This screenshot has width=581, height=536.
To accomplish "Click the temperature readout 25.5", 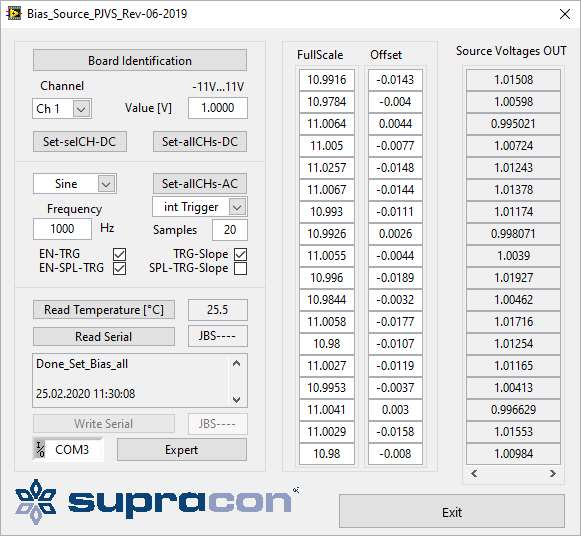I will point(218,310).
